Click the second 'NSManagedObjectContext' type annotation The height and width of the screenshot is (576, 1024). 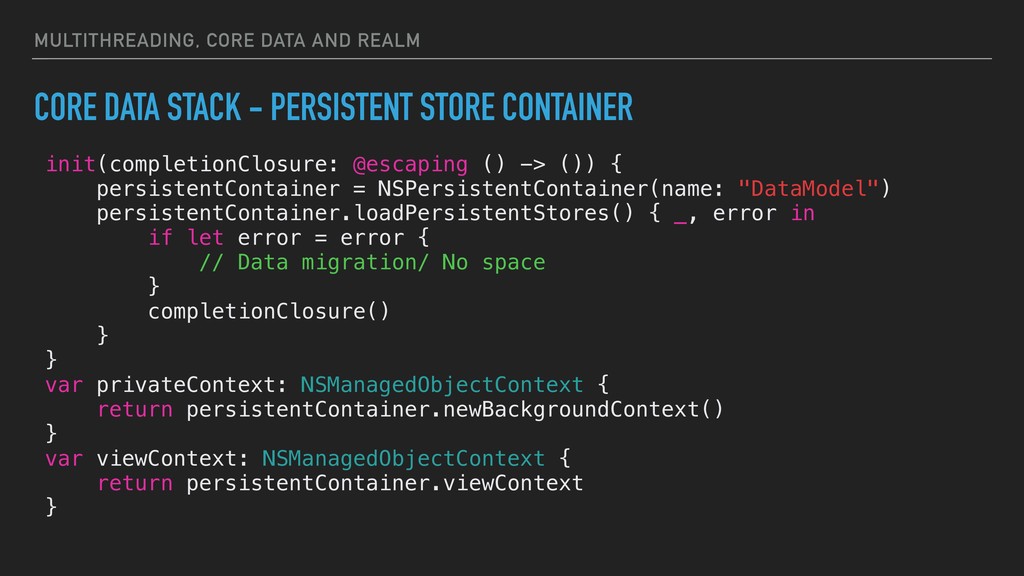coord(403,459)
